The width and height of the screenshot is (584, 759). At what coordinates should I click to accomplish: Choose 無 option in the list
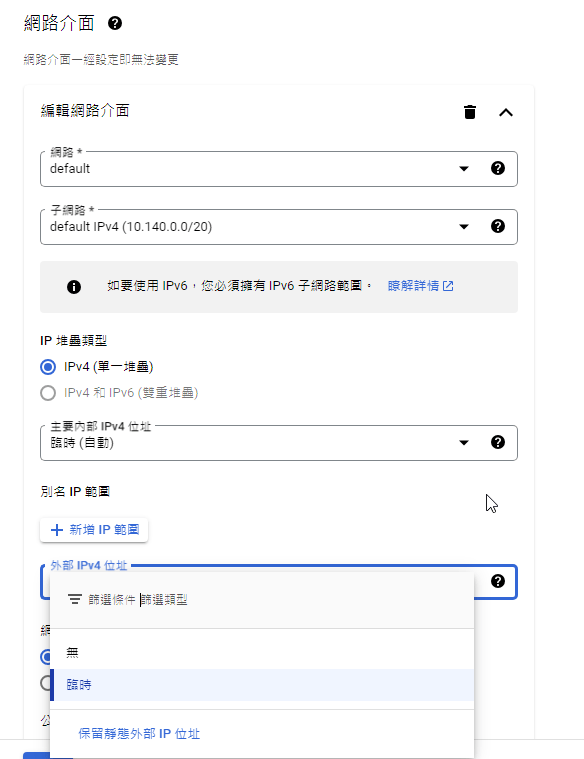[x=262, y=653]
